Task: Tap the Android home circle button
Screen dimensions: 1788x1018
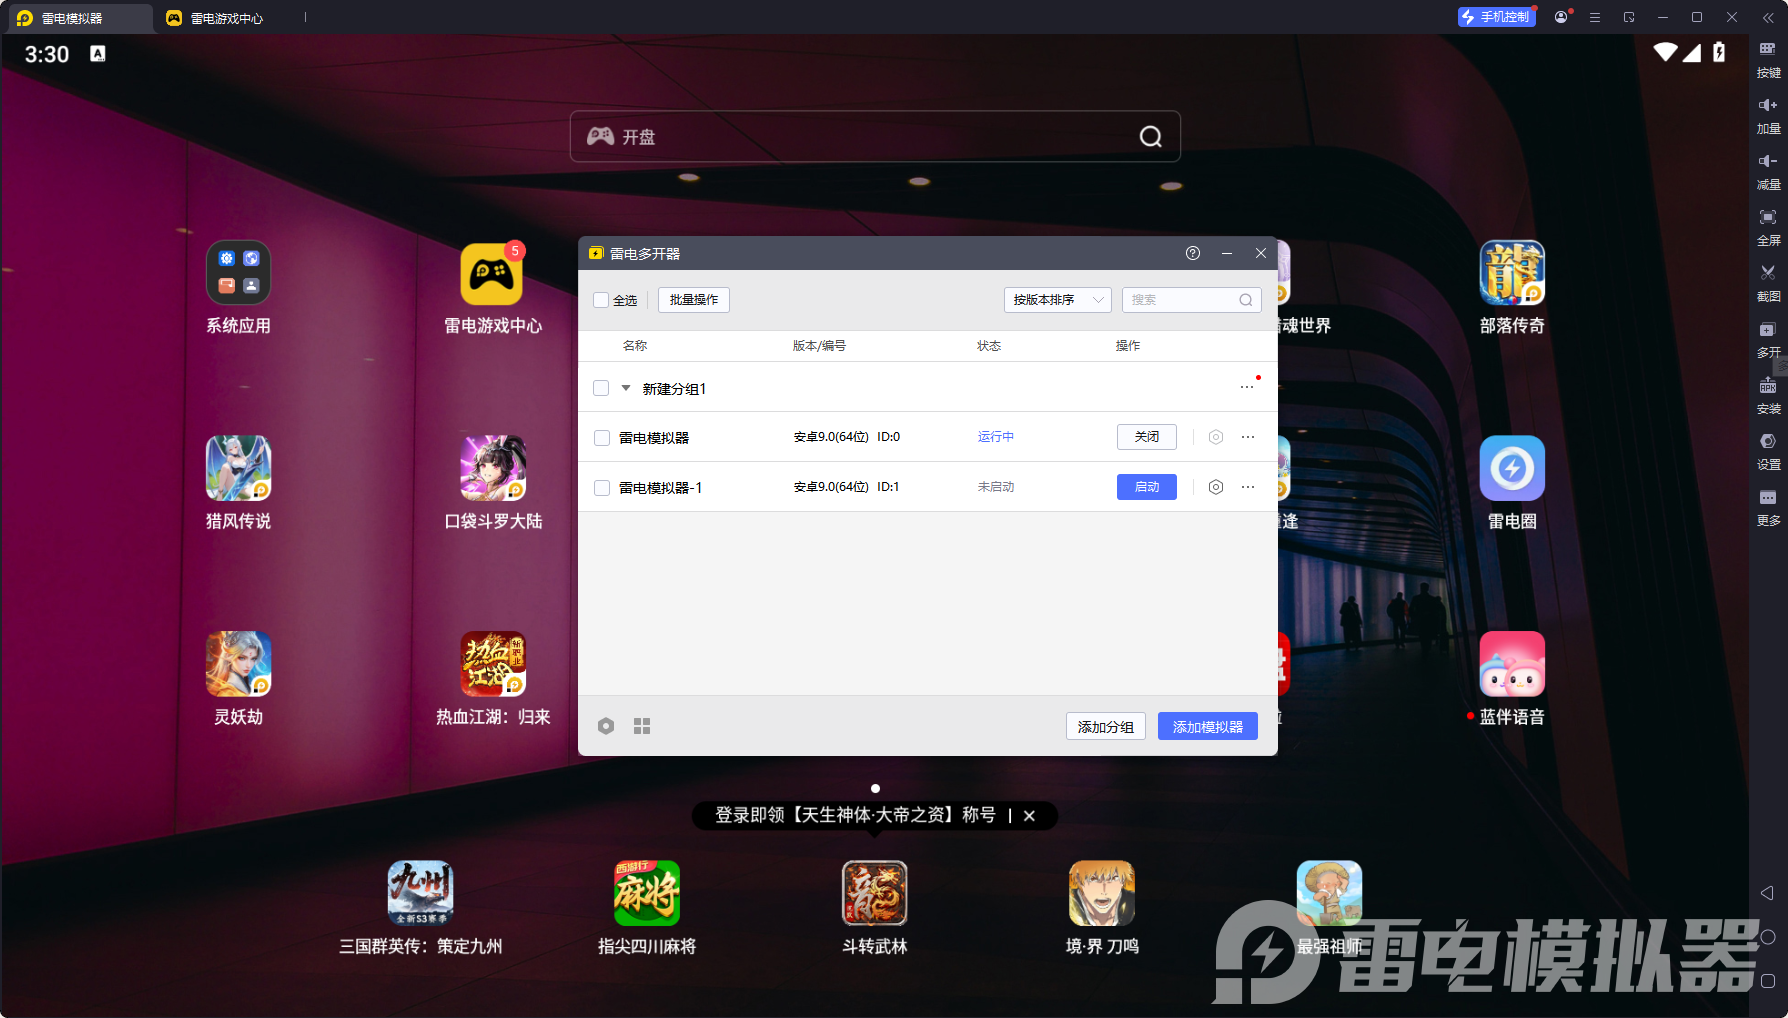Action: tap(1767, 937)
